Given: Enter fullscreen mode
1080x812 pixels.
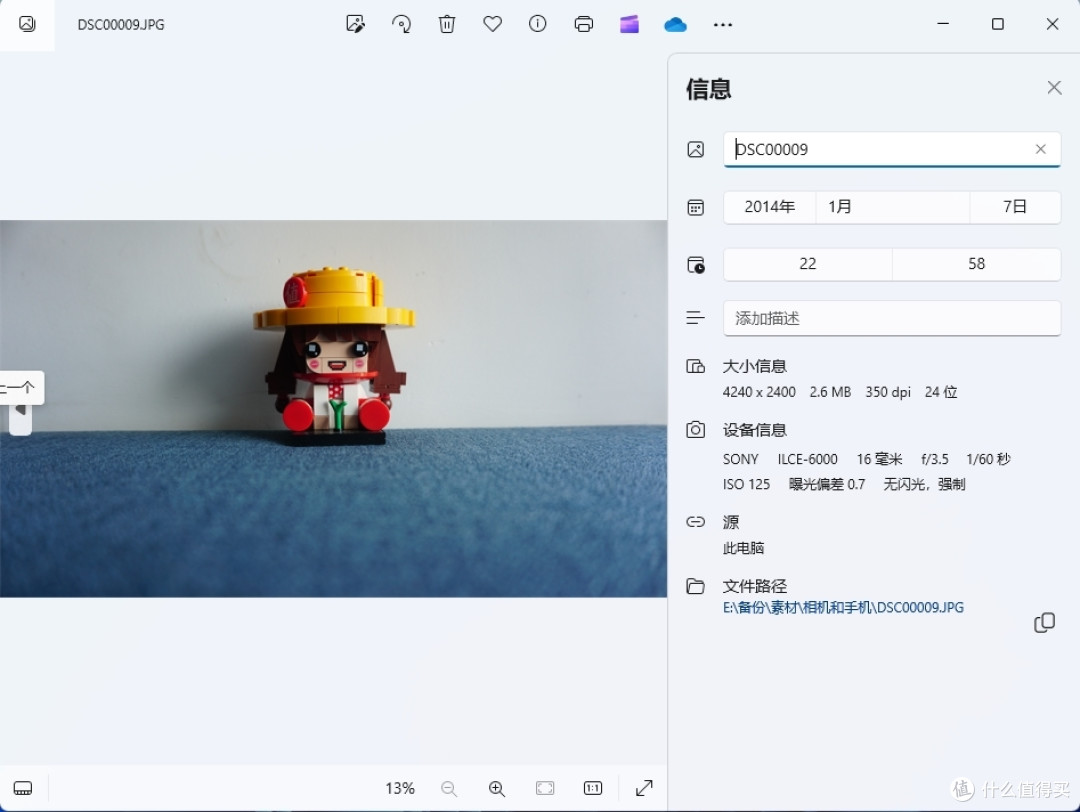Looking at the screenshot, I should tap(643, 788).
